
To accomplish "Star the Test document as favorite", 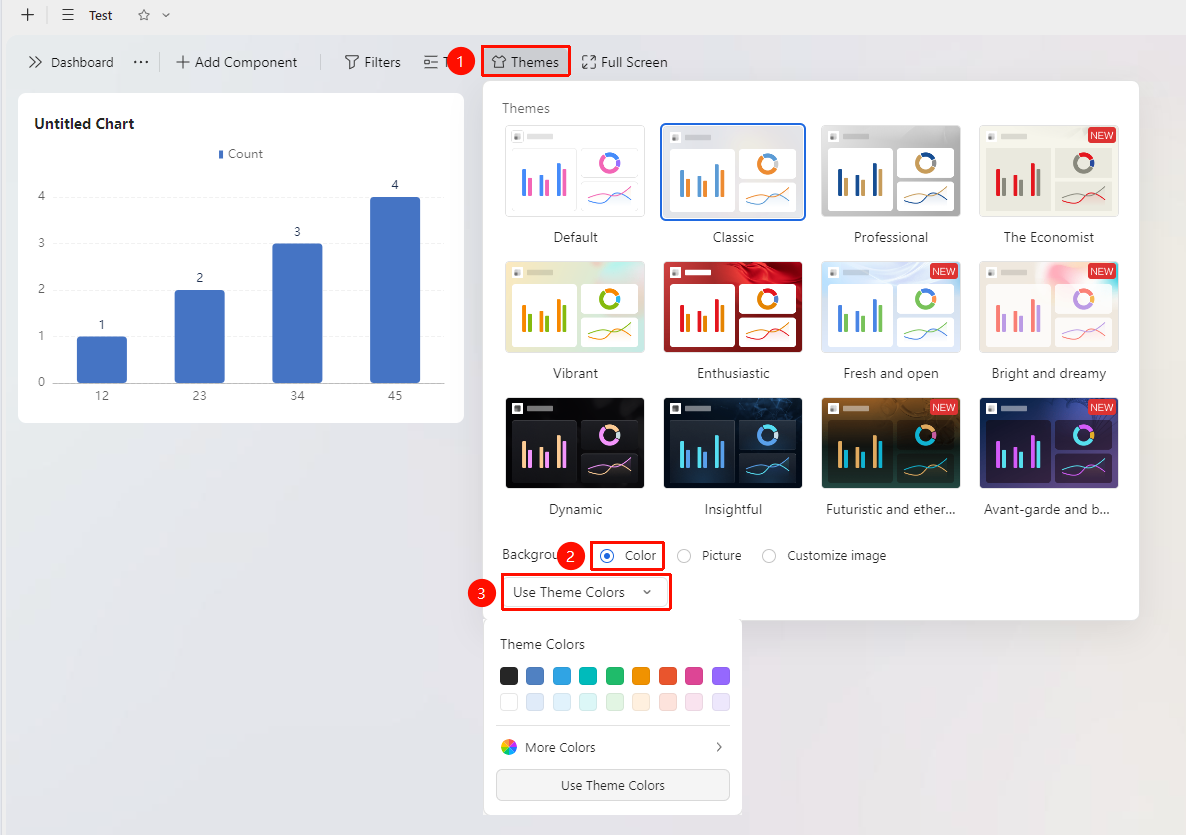I will click(x=144, y=15).
